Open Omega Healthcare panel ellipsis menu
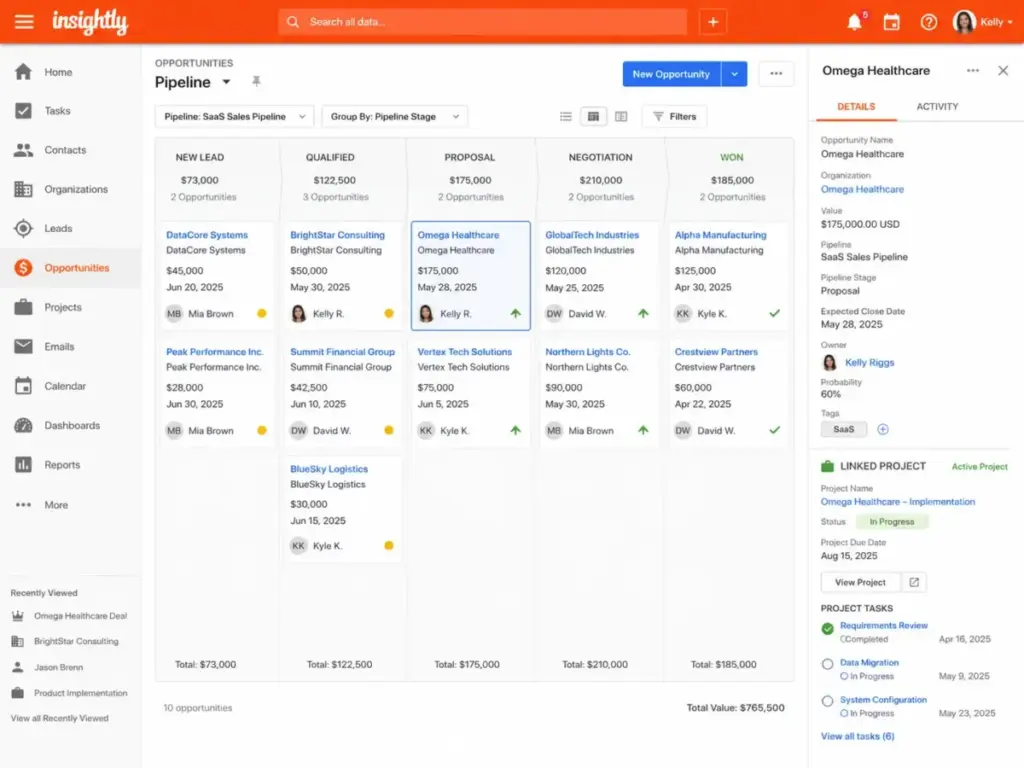The width and height of the screenshot is (1024, 768). pyautogui.click(x=972, y=71)
